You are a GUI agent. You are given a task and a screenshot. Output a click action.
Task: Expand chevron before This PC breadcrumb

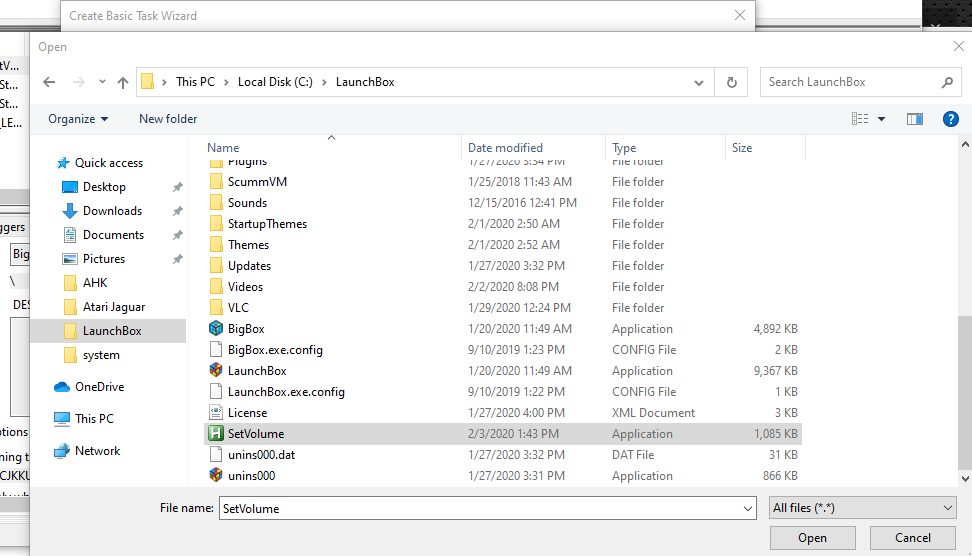(x=164, y=82)
